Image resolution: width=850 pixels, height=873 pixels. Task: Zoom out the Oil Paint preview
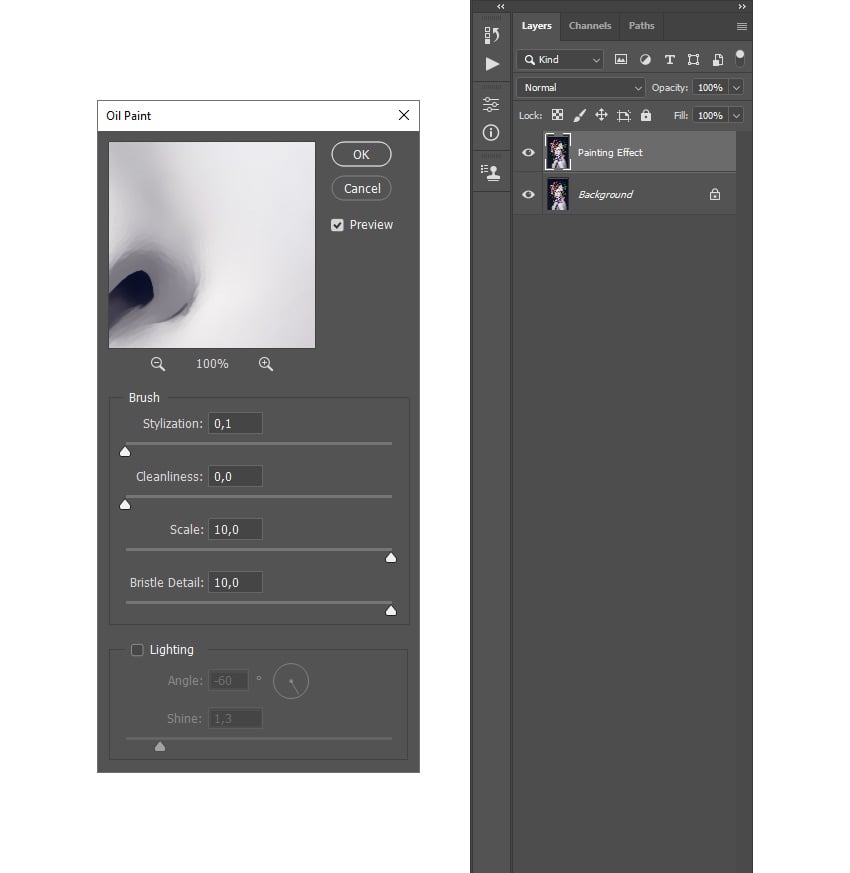click(158, 364)
